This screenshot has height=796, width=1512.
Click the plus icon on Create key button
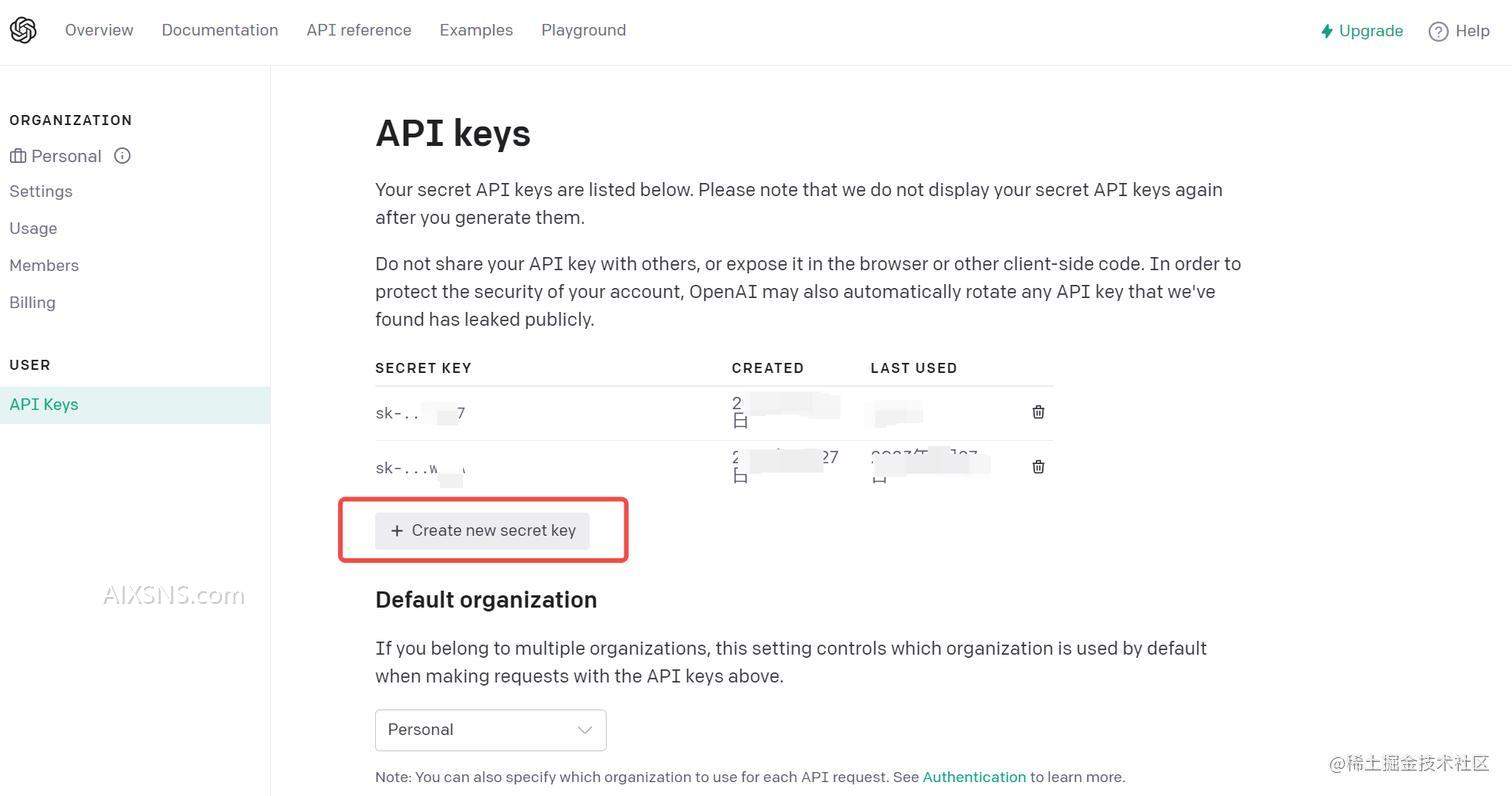pyautogui.click(x=397, y=531)
